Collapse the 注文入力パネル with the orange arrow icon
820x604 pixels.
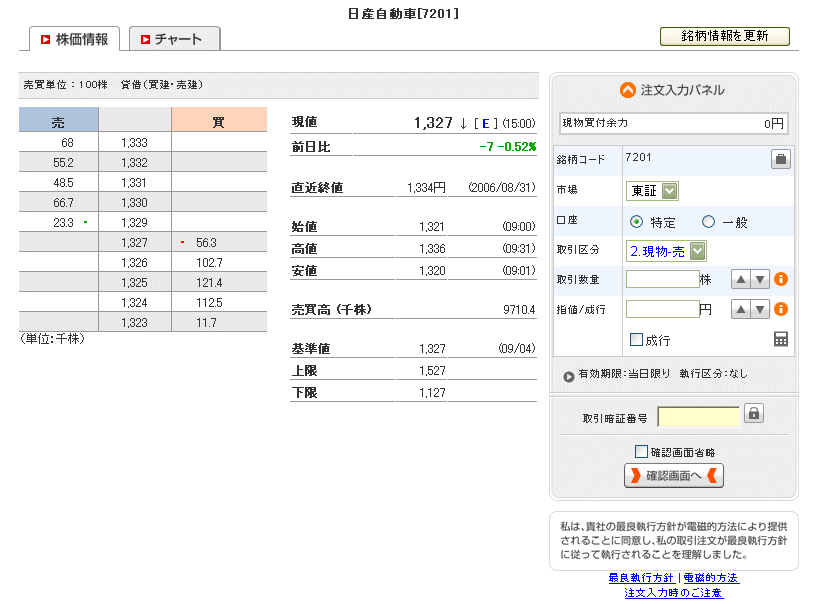(628, 90)
